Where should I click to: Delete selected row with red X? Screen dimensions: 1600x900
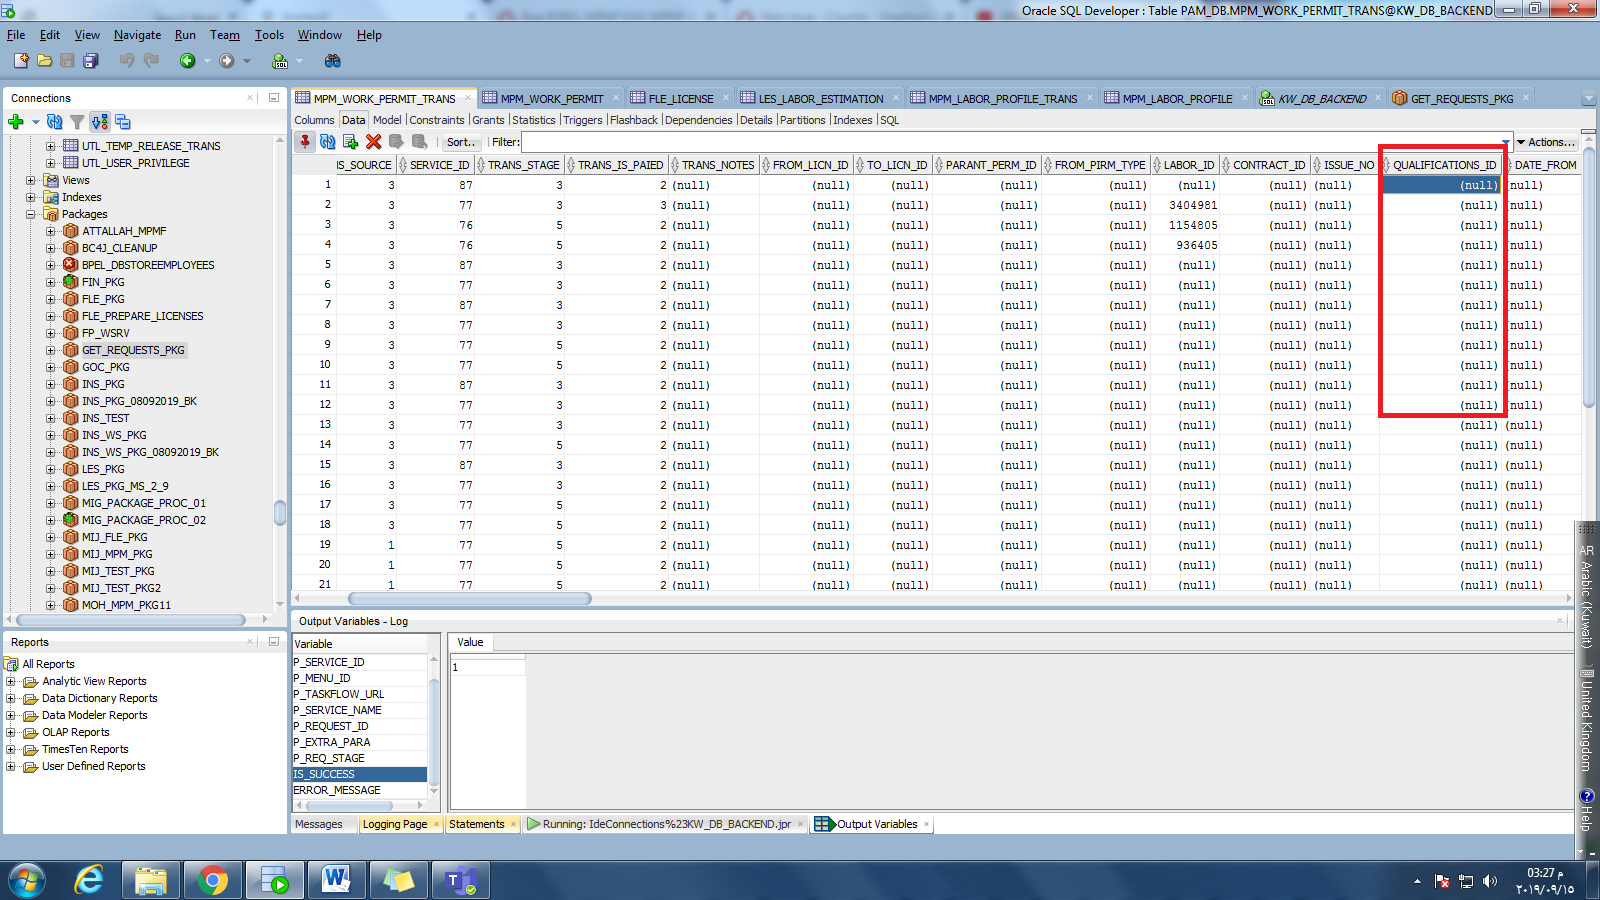click(x=374, y=142)
